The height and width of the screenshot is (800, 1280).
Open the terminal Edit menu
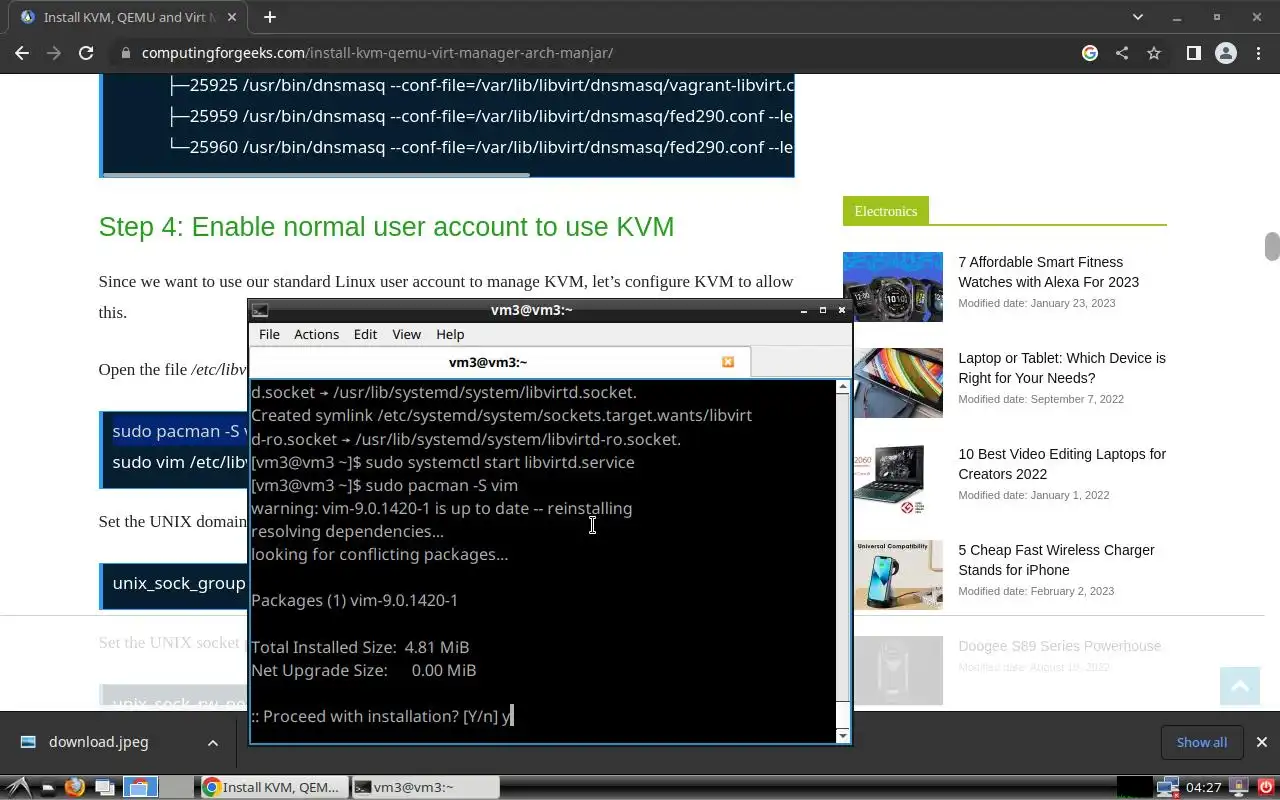click(x=365, y=334)
